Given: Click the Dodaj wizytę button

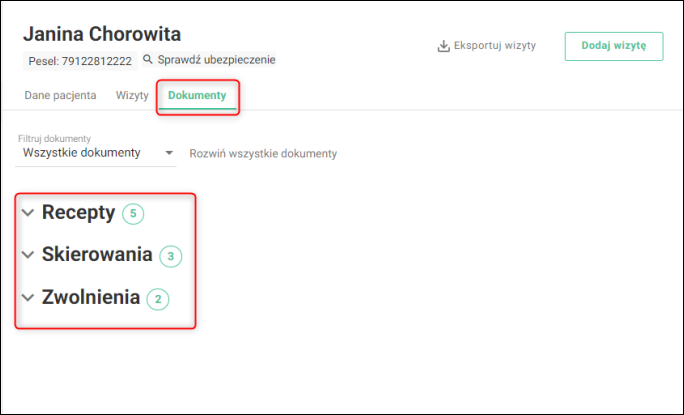Looking at the screenshot, I should point(614,46).
